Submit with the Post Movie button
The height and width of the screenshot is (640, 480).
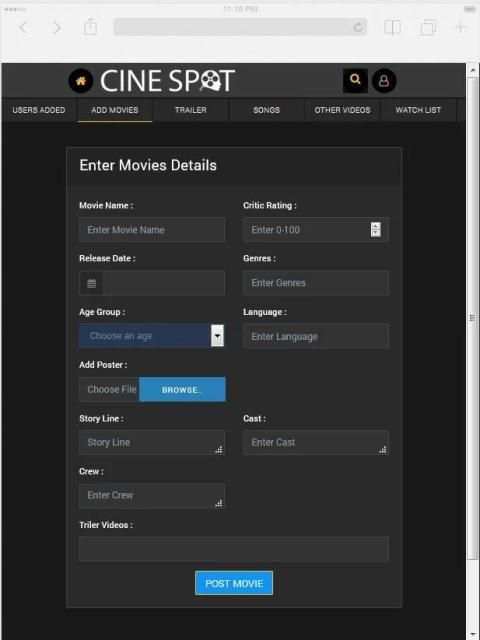coord(234,583)
